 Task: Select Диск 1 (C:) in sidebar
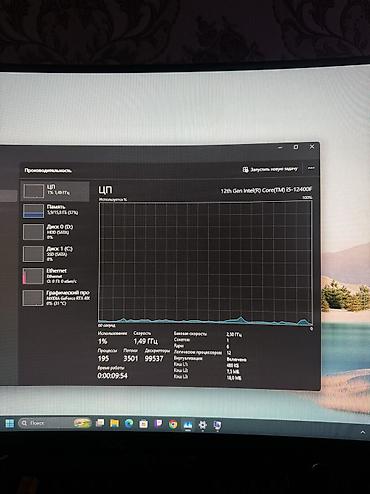click(55, 254)
